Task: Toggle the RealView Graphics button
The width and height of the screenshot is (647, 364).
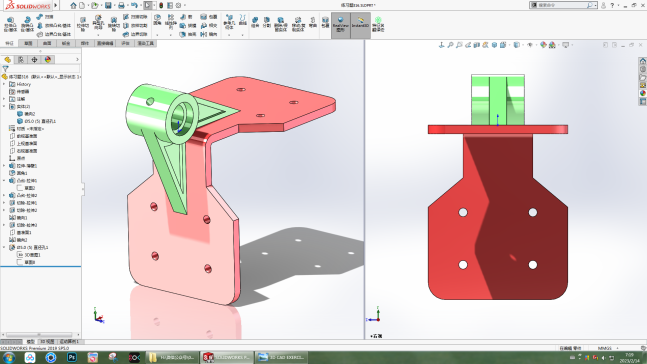Action: pos(340,25)
